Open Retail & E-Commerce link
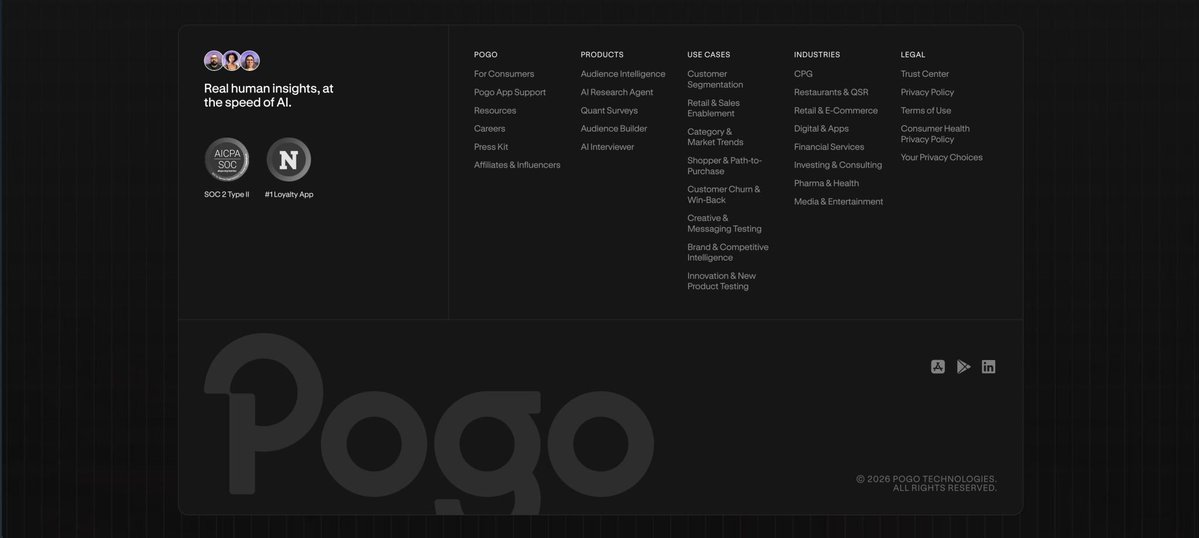The height and width of the screenshot is (538, 1199). coord(836,111)
